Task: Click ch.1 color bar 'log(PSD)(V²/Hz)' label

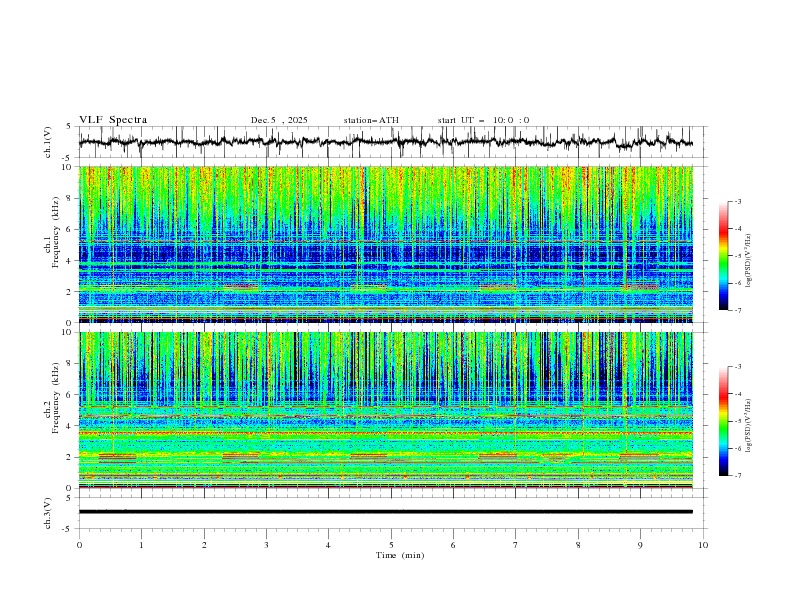Action: click(x=749, y=261)
